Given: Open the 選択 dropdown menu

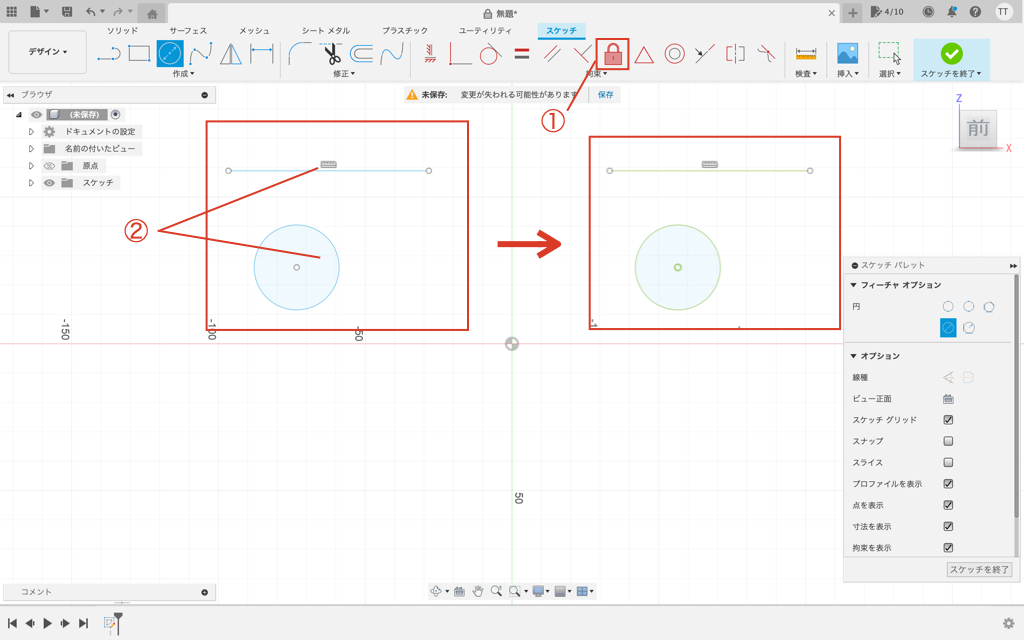Looking at the screenshot, I should 889,74.
